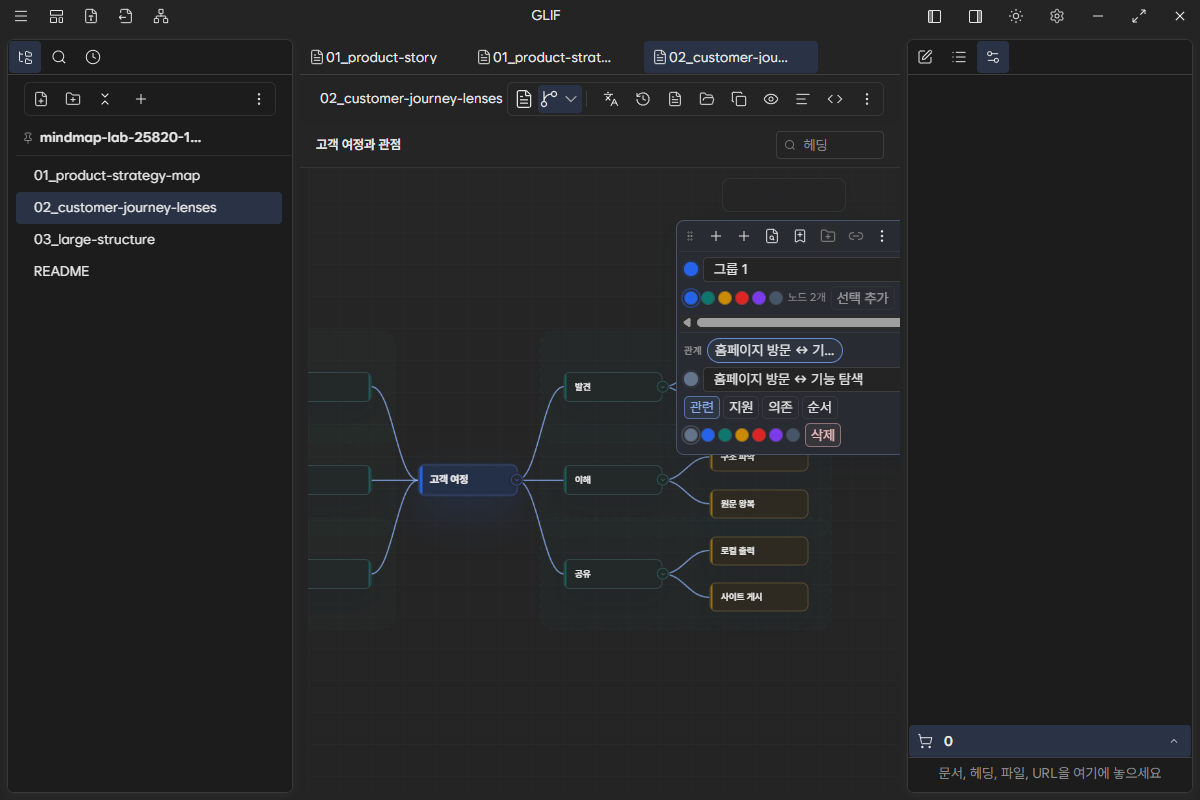Expand the cart panel chevron
The width and height of the screenshot is (1200, 800).
tap(1173, 741)
